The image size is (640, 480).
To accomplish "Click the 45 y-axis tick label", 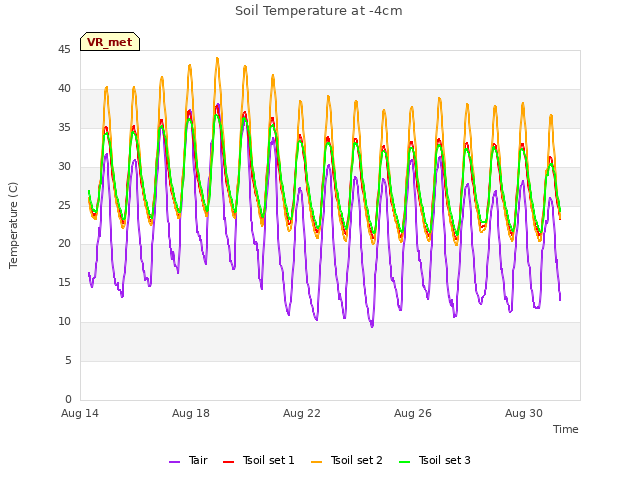I will coord(64,50).
